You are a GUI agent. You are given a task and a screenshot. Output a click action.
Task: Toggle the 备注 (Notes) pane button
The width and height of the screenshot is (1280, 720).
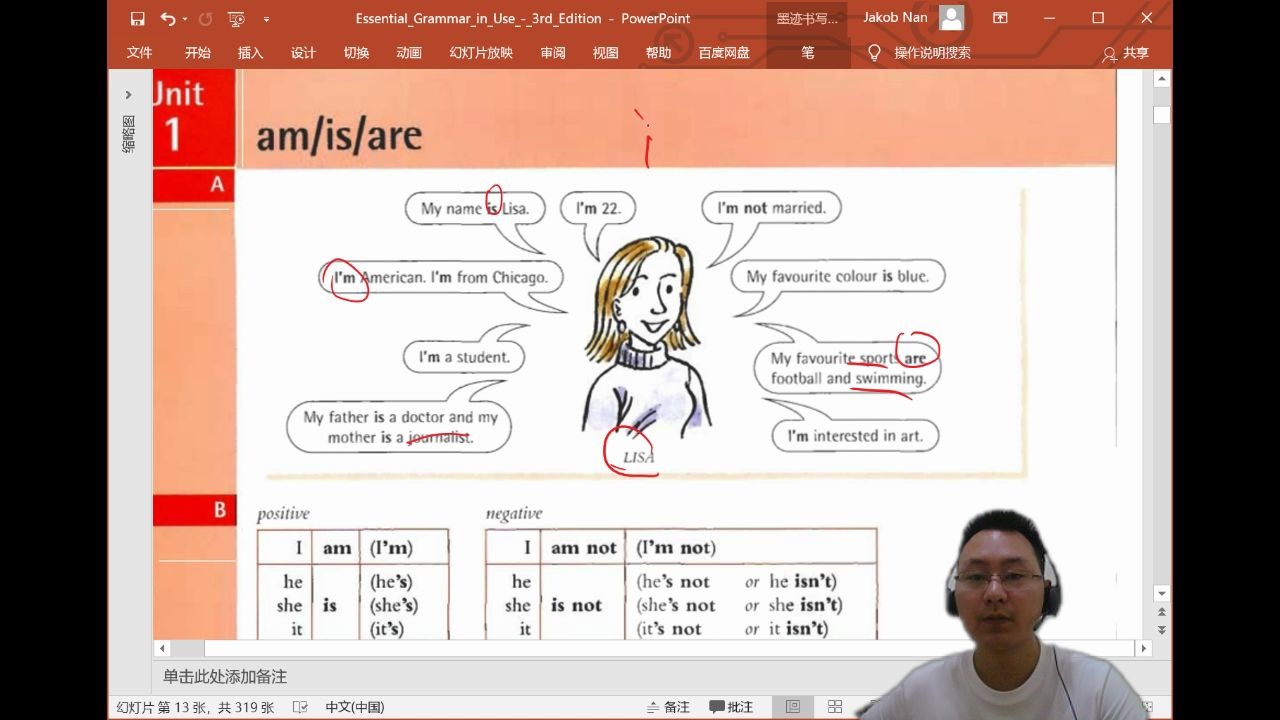tap(668, 707)
